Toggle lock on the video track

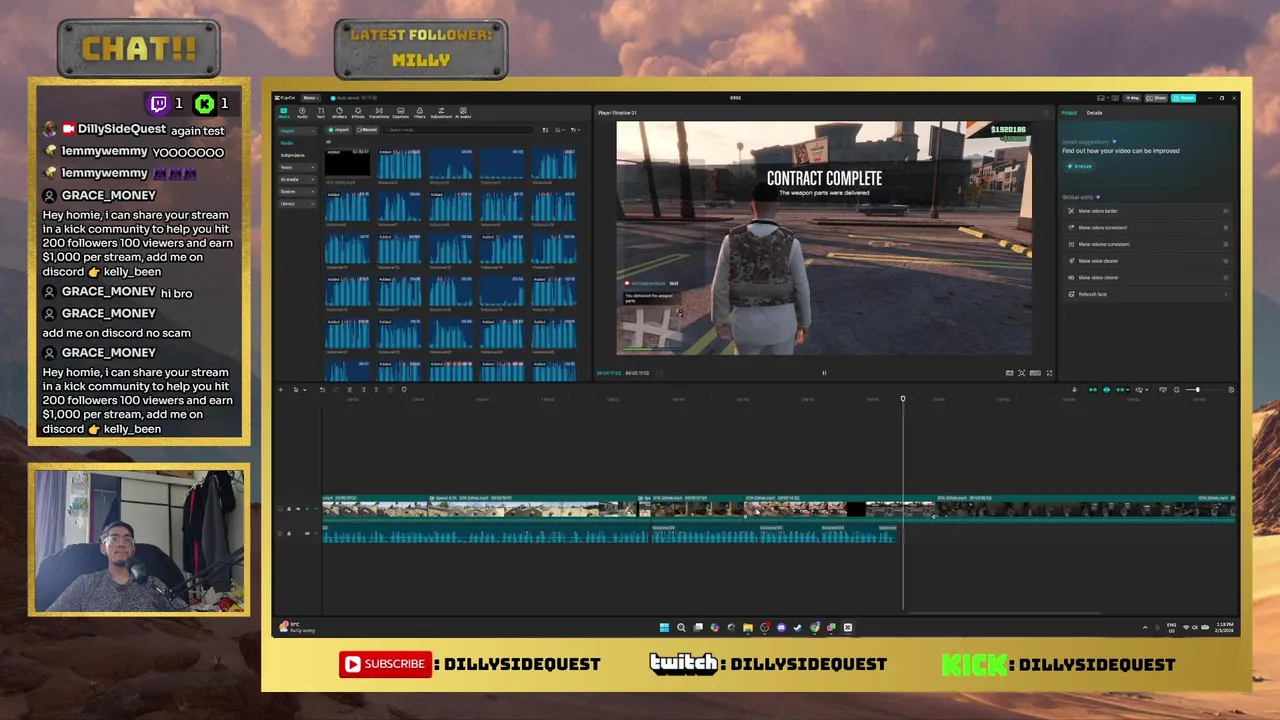point(289,509)
